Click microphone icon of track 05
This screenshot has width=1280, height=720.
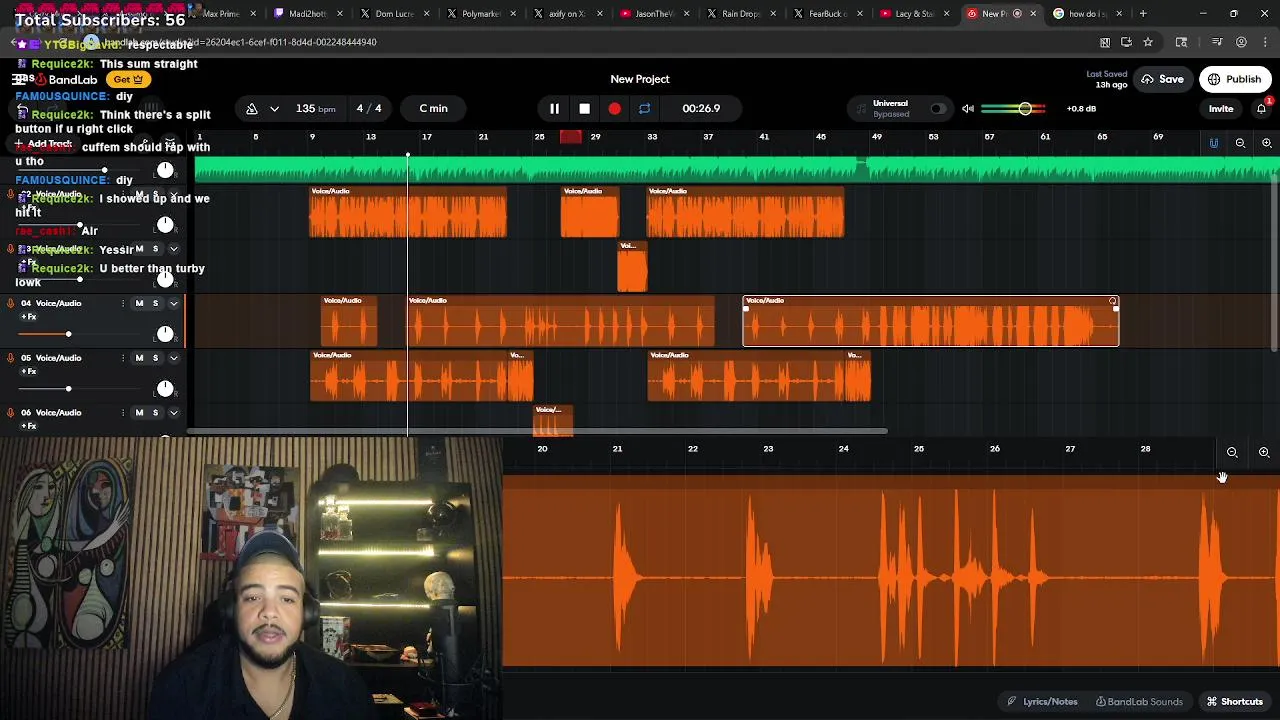(x=11, y=358)
